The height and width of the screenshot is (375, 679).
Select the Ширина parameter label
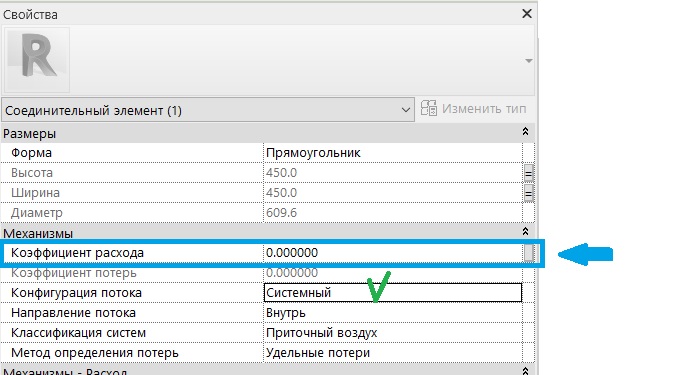pos(35,193)
